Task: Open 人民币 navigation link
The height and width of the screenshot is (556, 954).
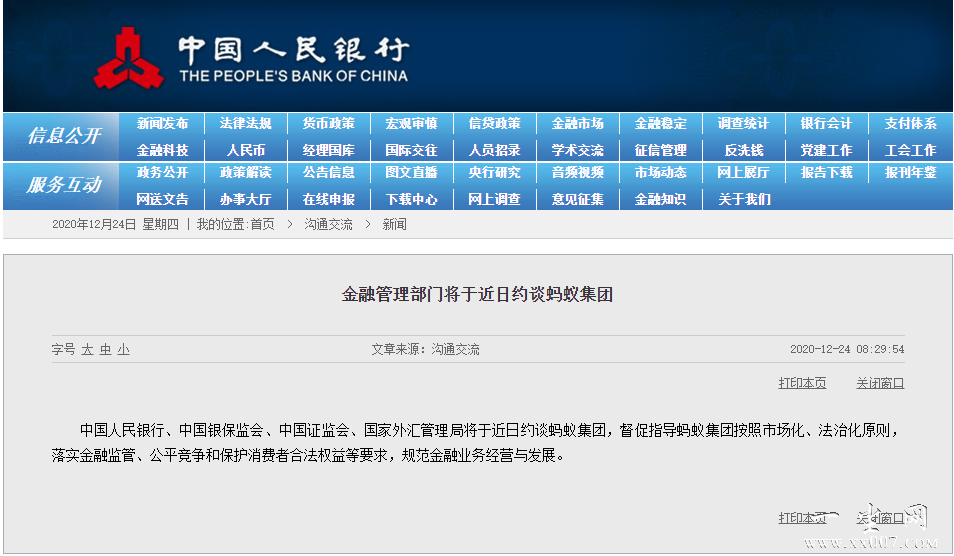Action: point(246,150)
